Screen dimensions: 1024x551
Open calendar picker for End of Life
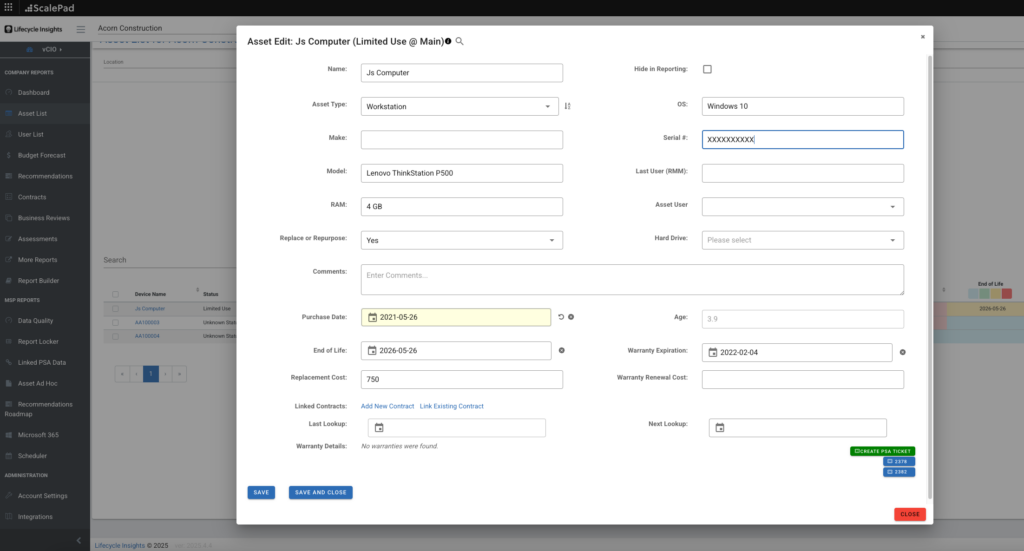tap(372, 351)
